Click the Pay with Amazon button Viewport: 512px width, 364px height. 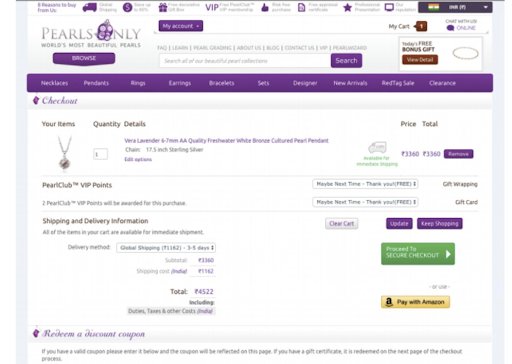(x=415, y=302)
